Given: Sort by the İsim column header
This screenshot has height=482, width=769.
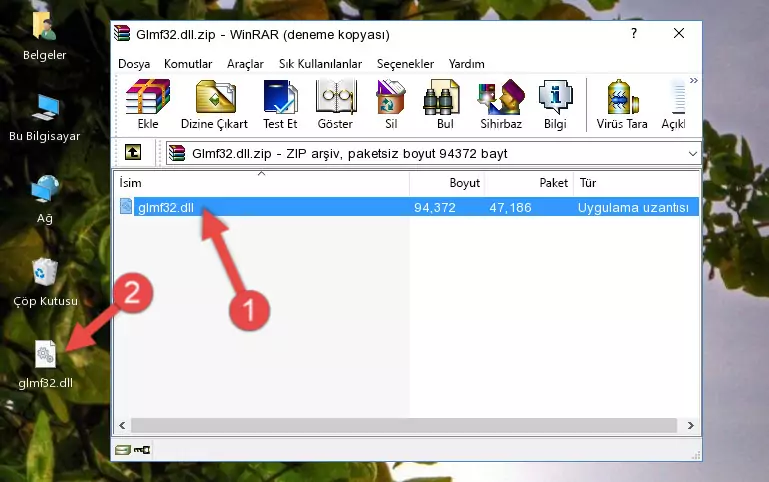Looking at the screenshot, I should pyautogui.click(x=262, y=182).
